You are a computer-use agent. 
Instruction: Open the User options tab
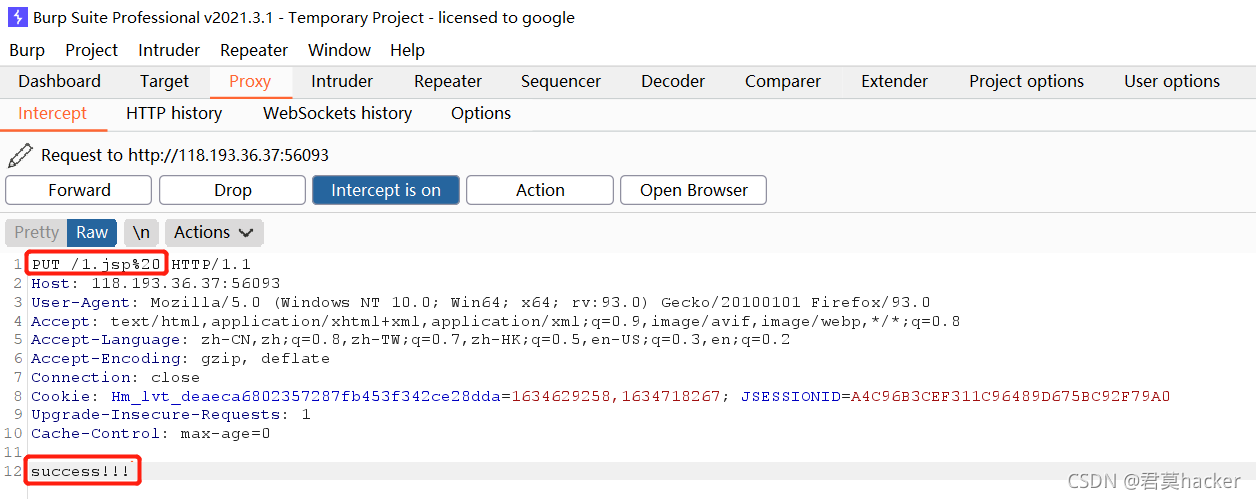(1172, 81)
